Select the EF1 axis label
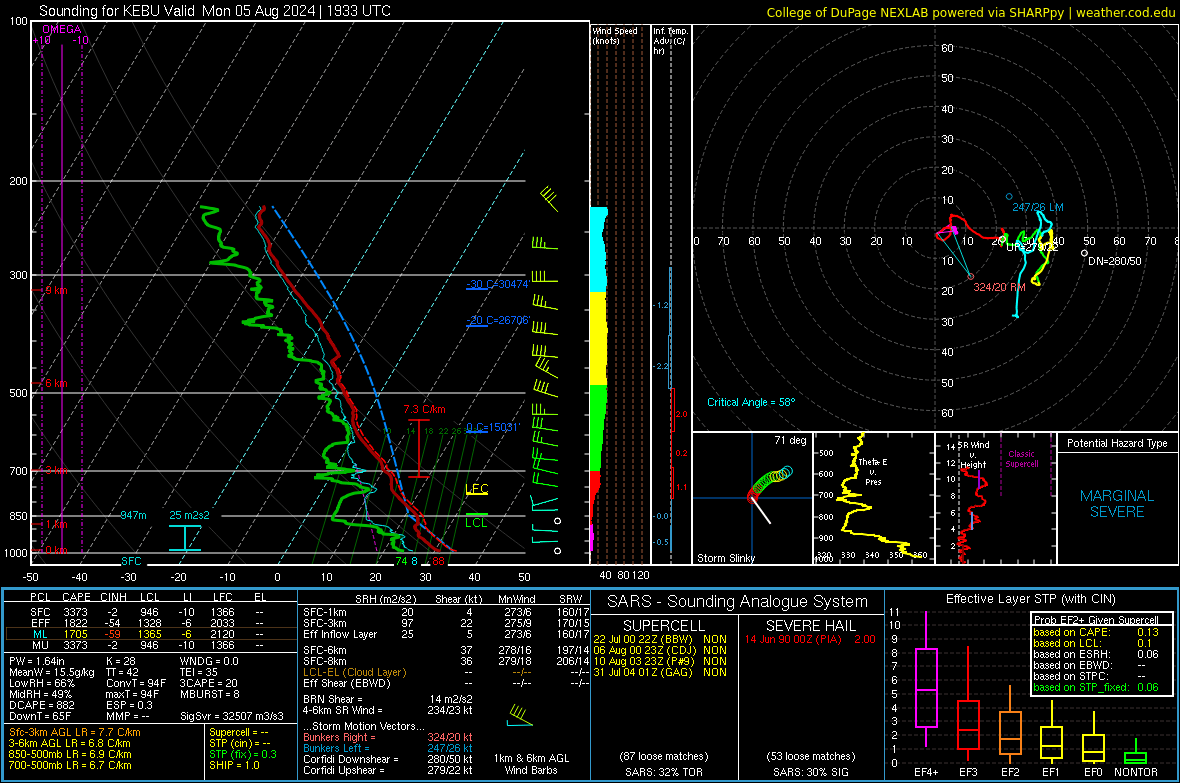Viewport: 1180px width, 783px height. click(1051, 772)
